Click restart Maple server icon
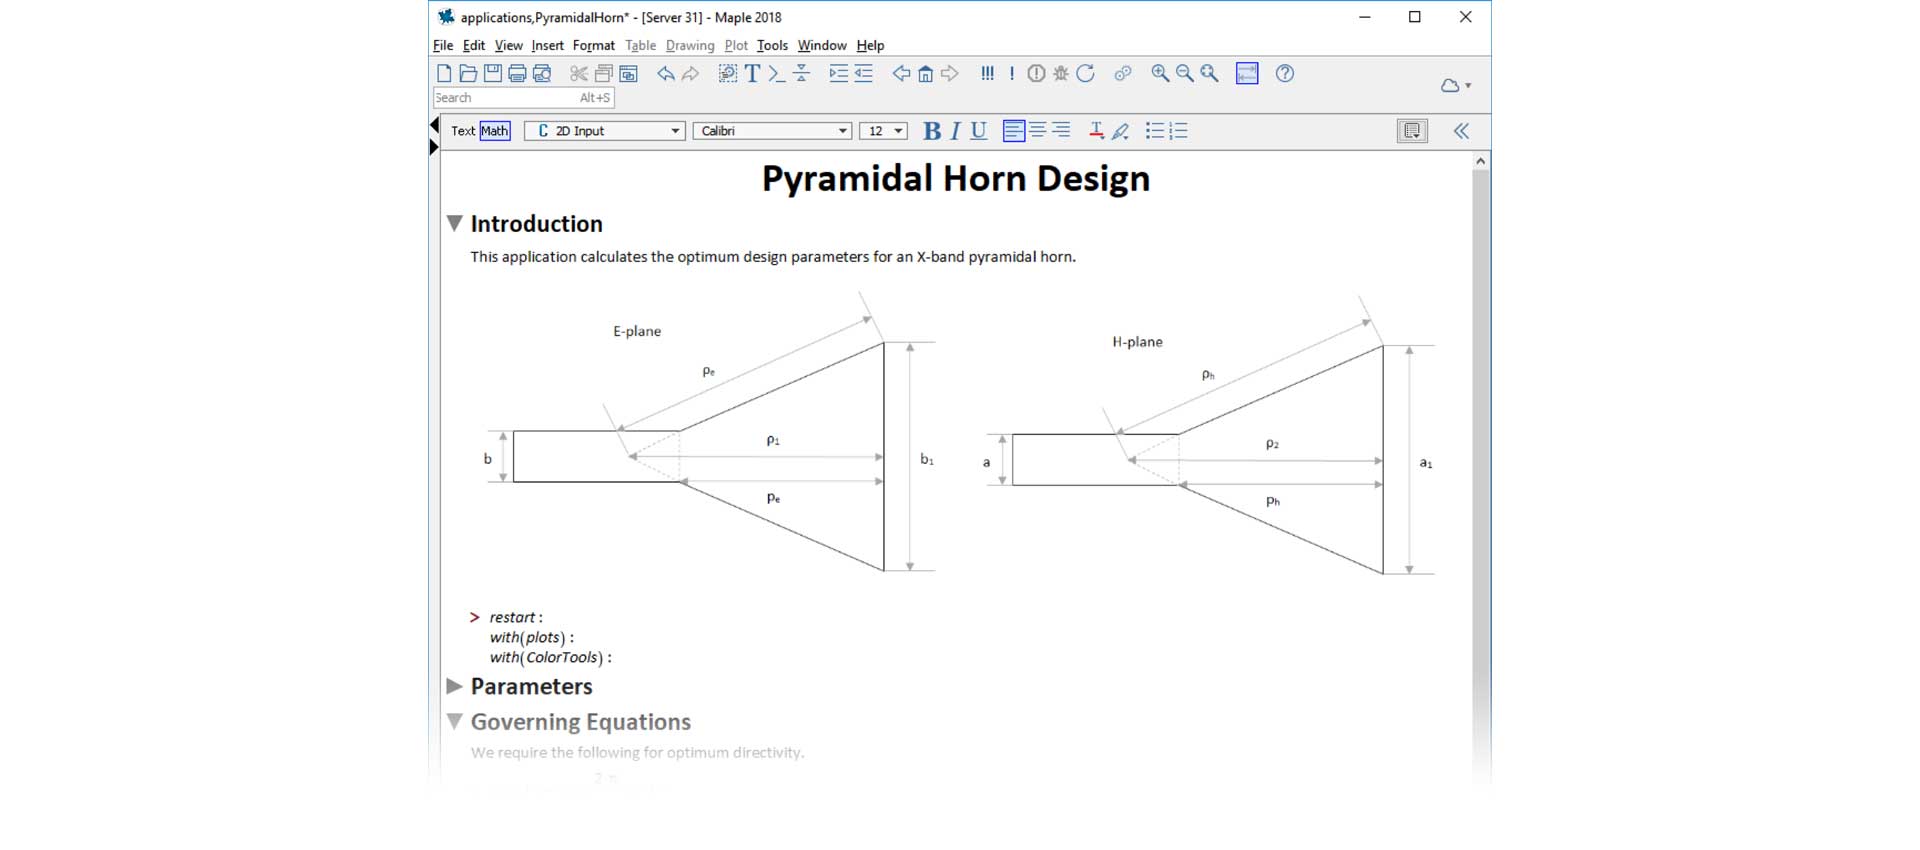 [1086, 73]
